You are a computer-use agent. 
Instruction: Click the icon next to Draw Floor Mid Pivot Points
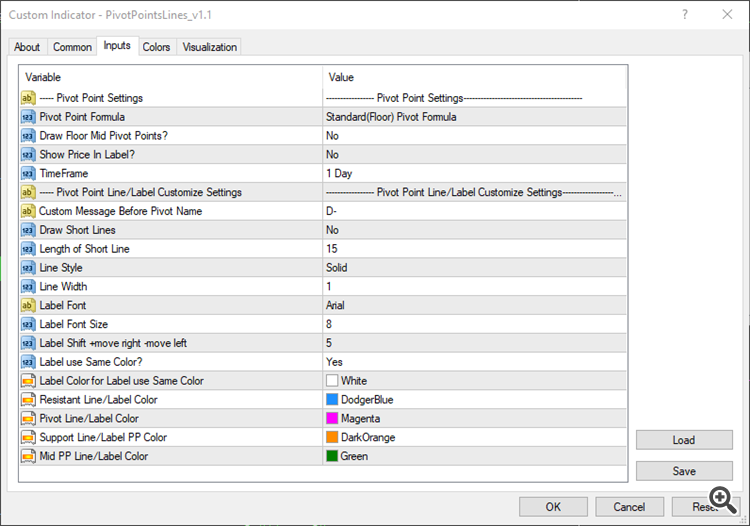point(28,136)
